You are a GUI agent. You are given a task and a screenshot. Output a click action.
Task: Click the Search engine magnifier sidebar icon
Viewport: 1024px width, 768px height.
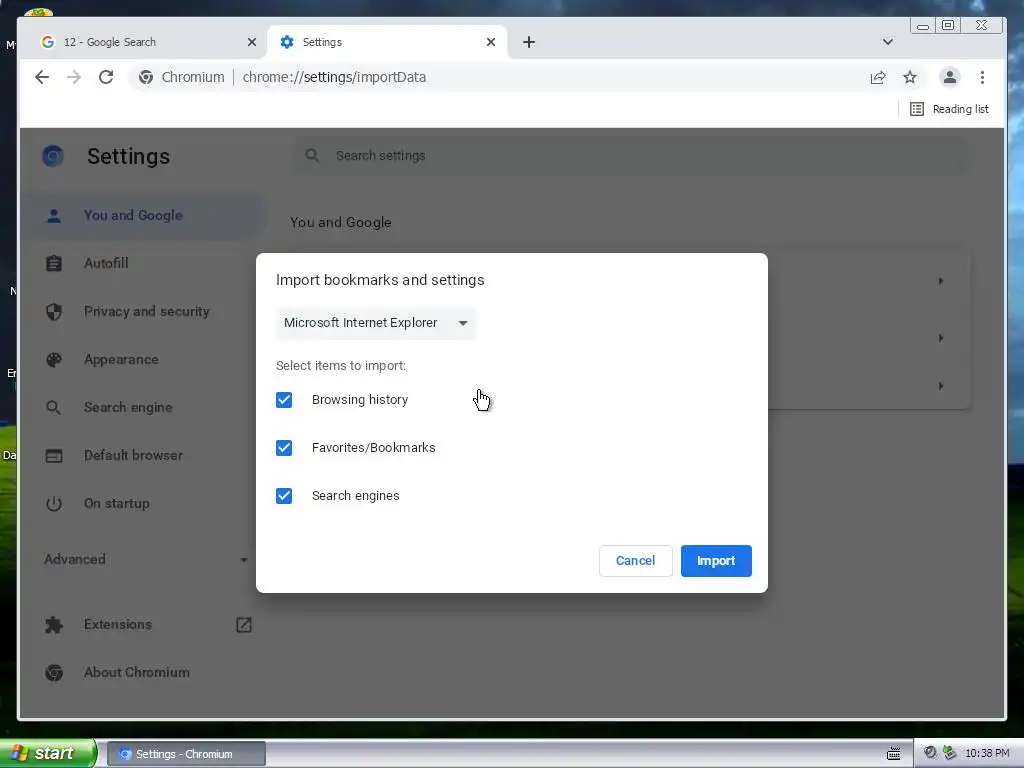pyautogui.click(x=54, y=408)
